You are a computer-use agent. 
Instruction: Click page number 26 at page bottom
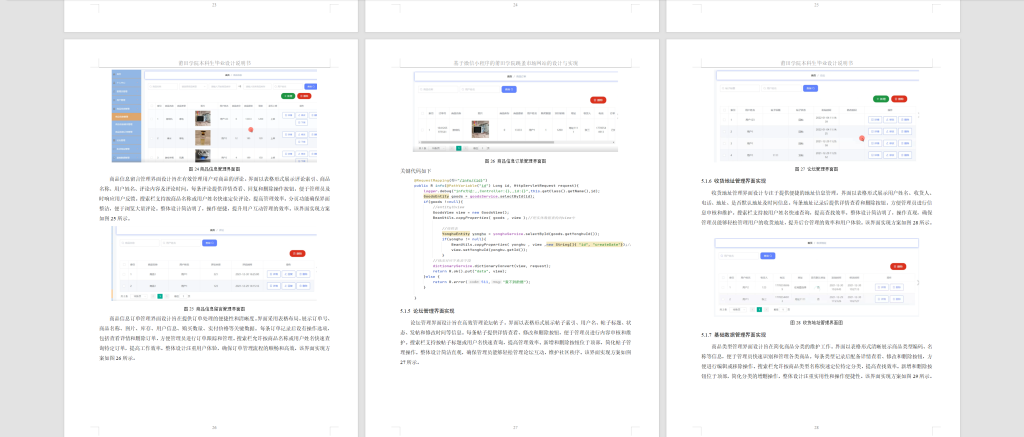(214, 428)
